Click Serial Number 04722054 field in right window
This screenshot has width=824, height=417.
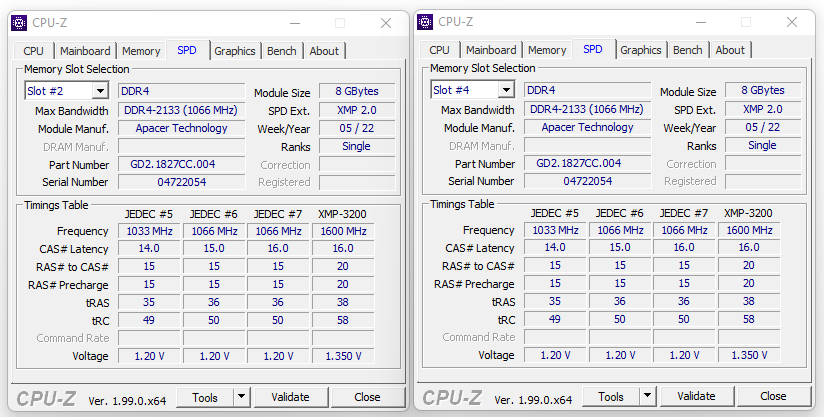tap(588, 181)
